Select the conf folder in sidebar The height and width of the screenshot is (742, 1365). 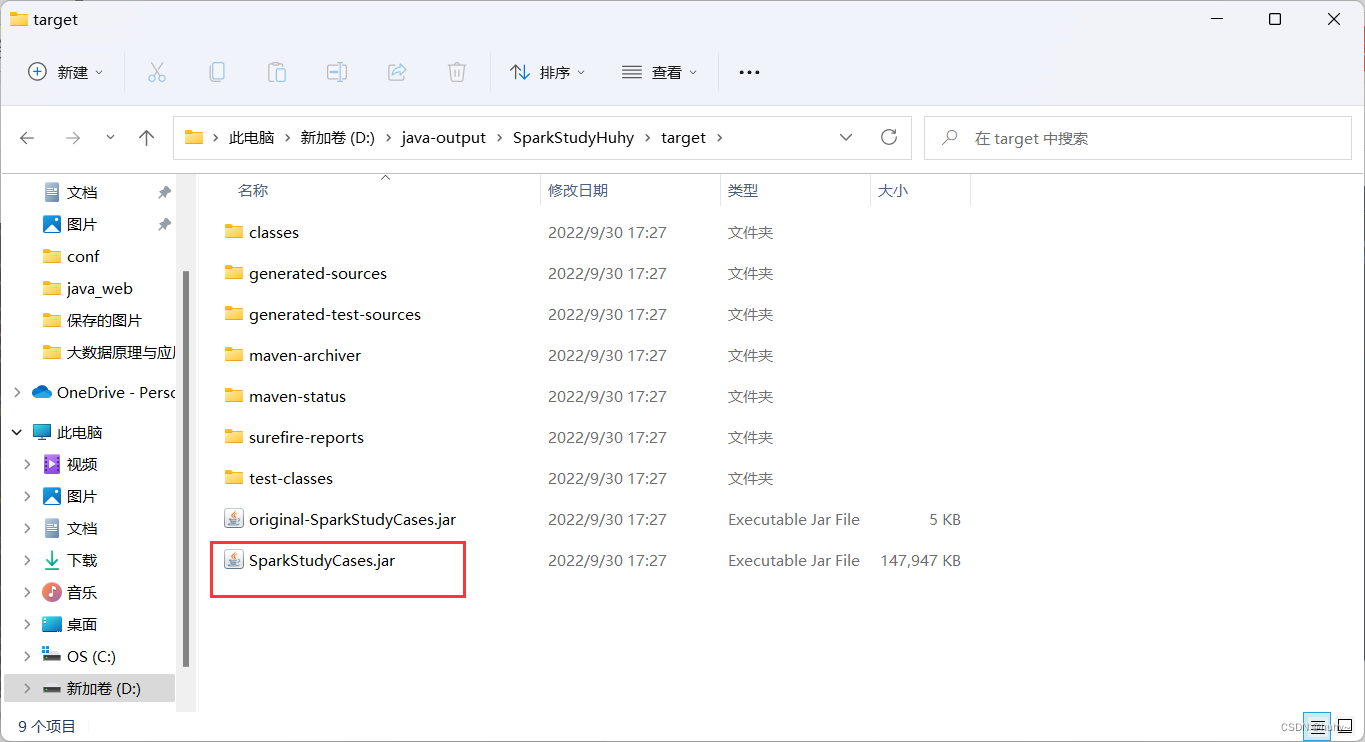coord(82,256)
